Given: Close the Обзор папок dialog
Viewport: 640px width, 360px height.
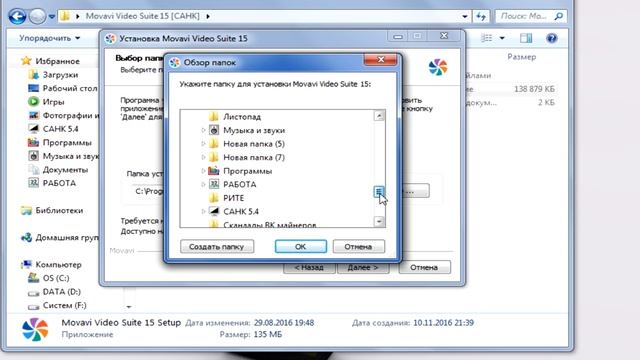Looking at the screenshot, I should (380, 60).
